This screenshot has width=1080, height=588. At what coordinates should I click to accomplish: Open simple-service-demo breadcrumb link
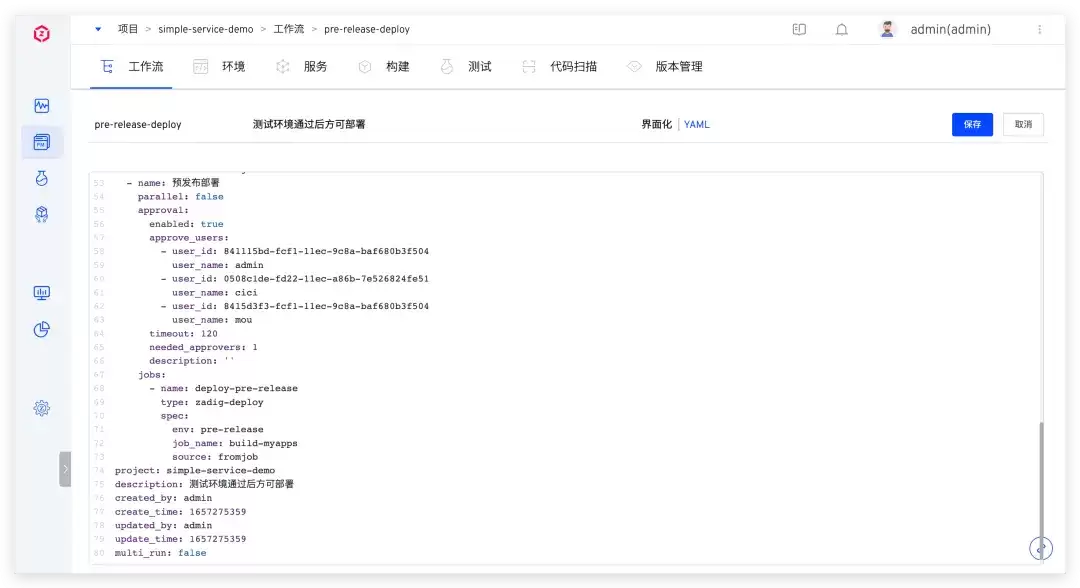click(205, 29)
